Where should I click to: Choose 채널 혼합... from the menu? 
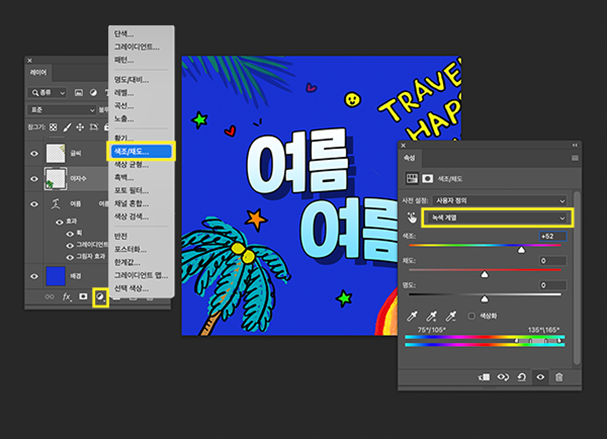point(131,204)
